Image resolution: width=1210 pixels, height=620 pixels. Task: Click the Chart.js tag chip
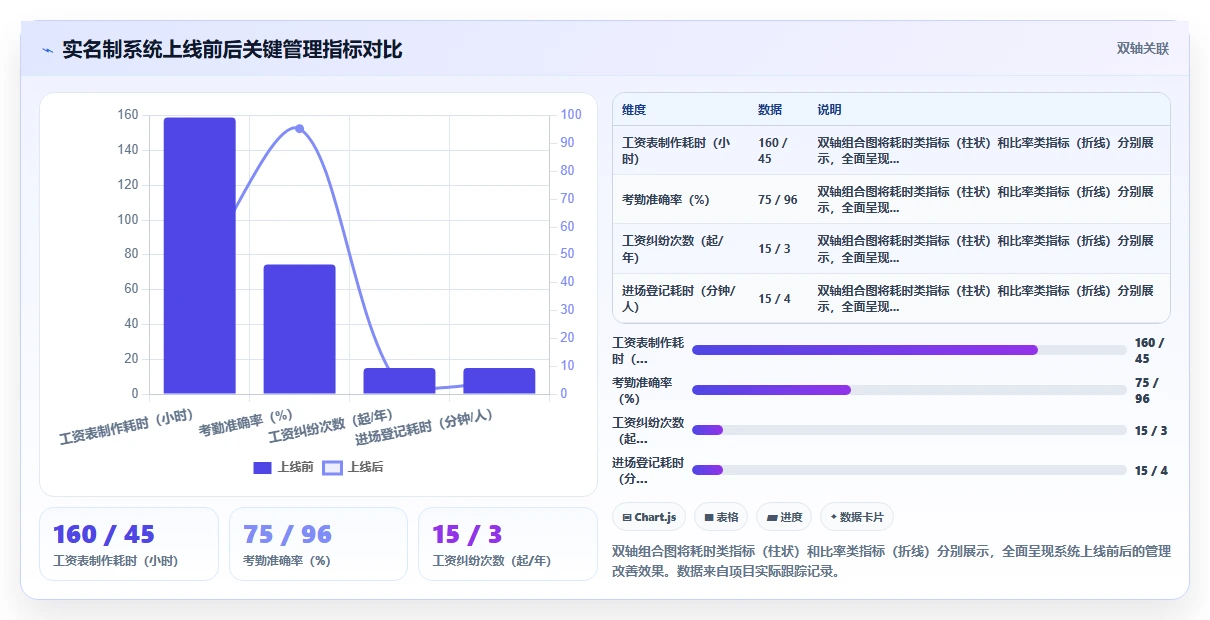pyautogui.click(x=649, y=517)
